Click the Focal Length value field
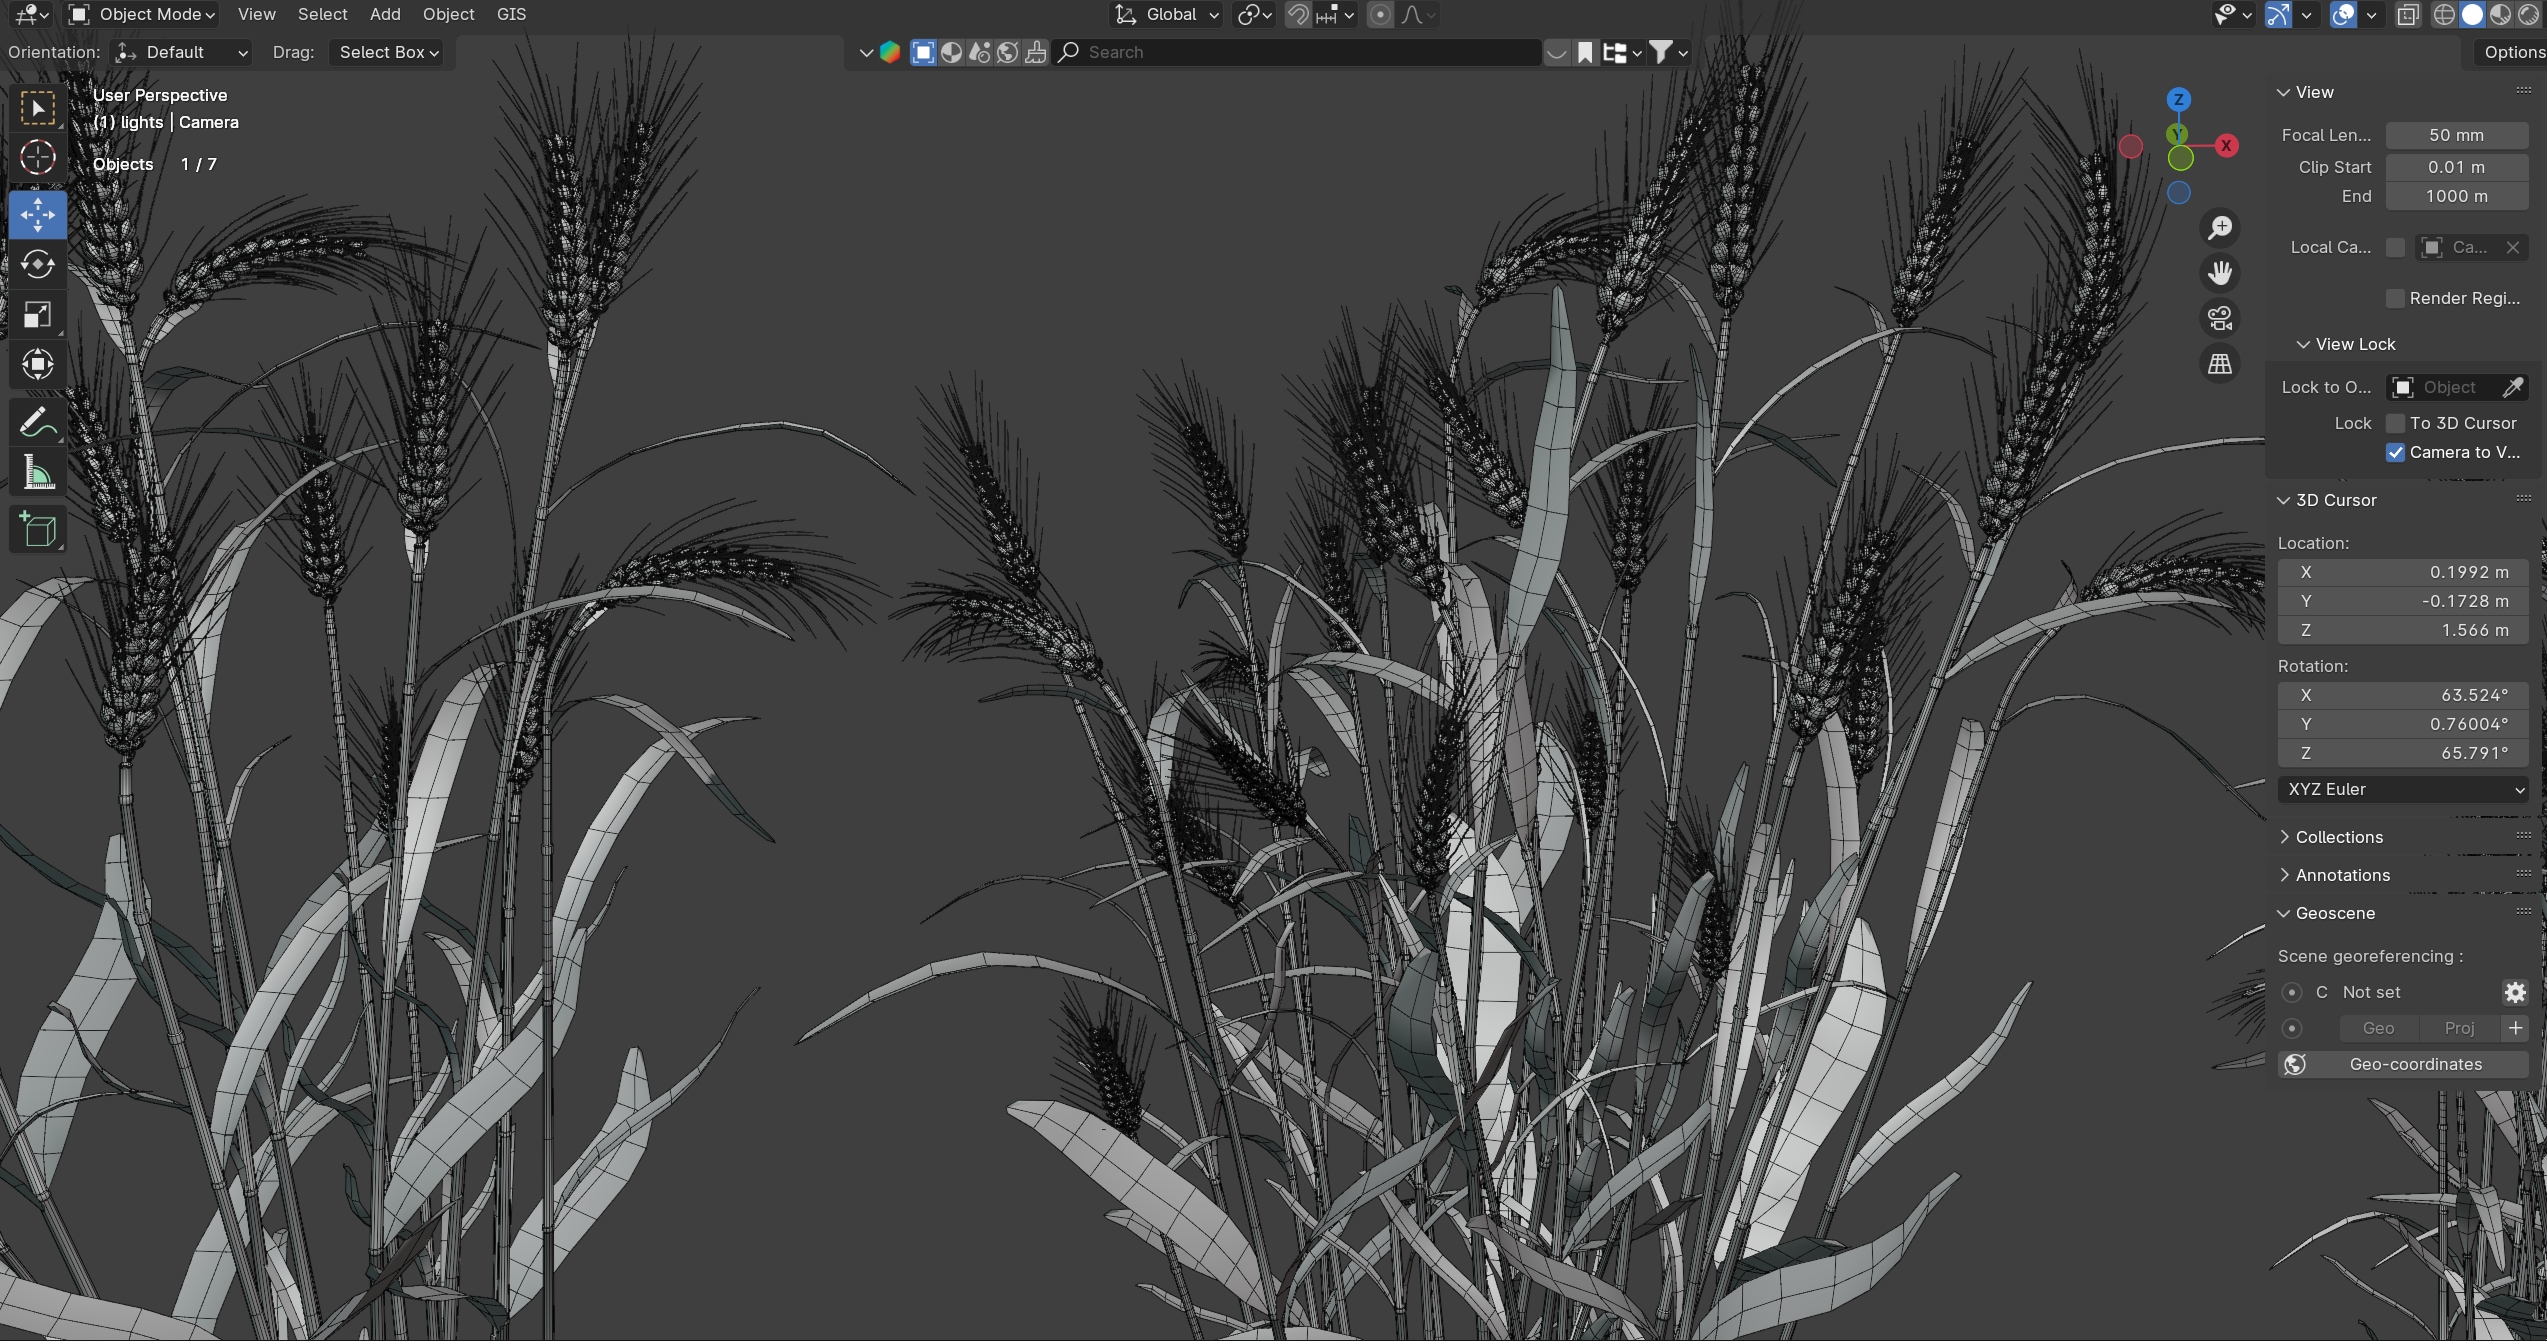The height and width of the screenshot is (1341, 2547). click(2456, 135)
